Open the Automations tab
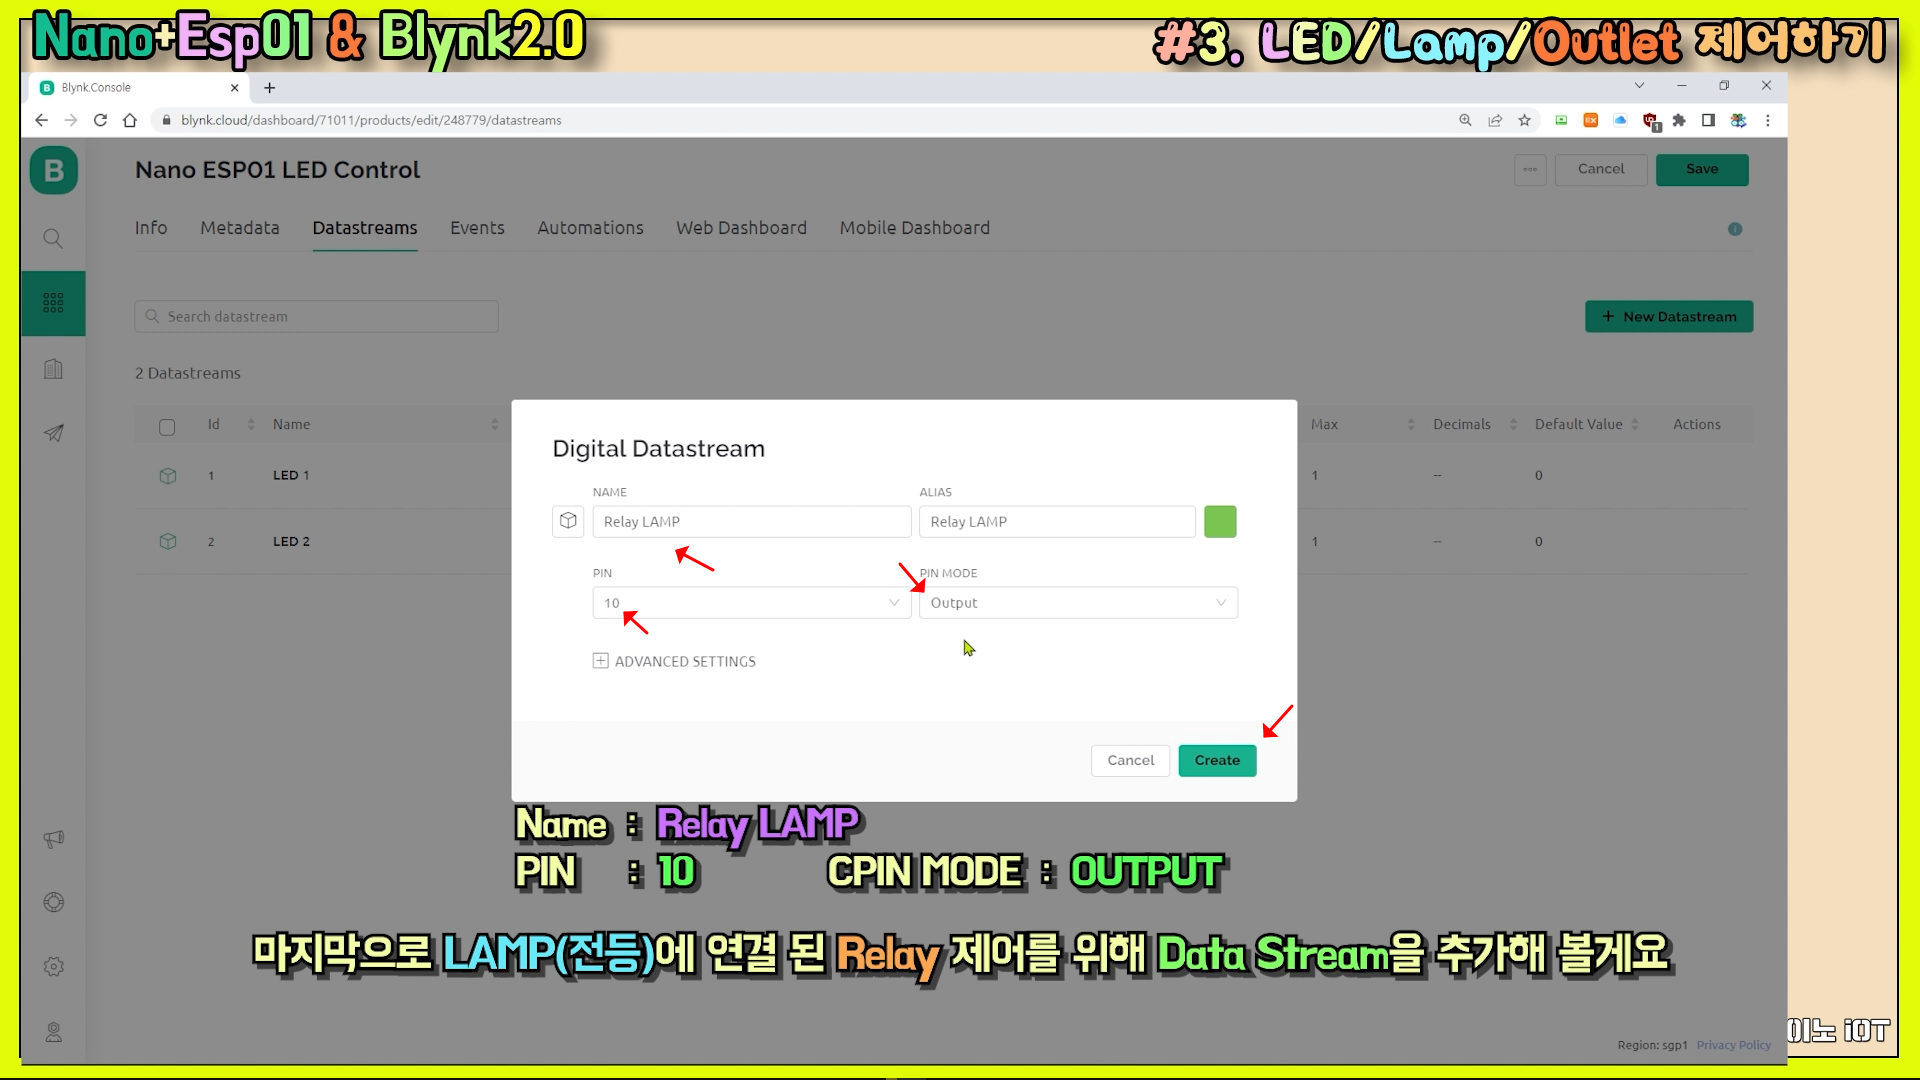1920x1080 pixels. pyautogui.click(x=590, y=228)
